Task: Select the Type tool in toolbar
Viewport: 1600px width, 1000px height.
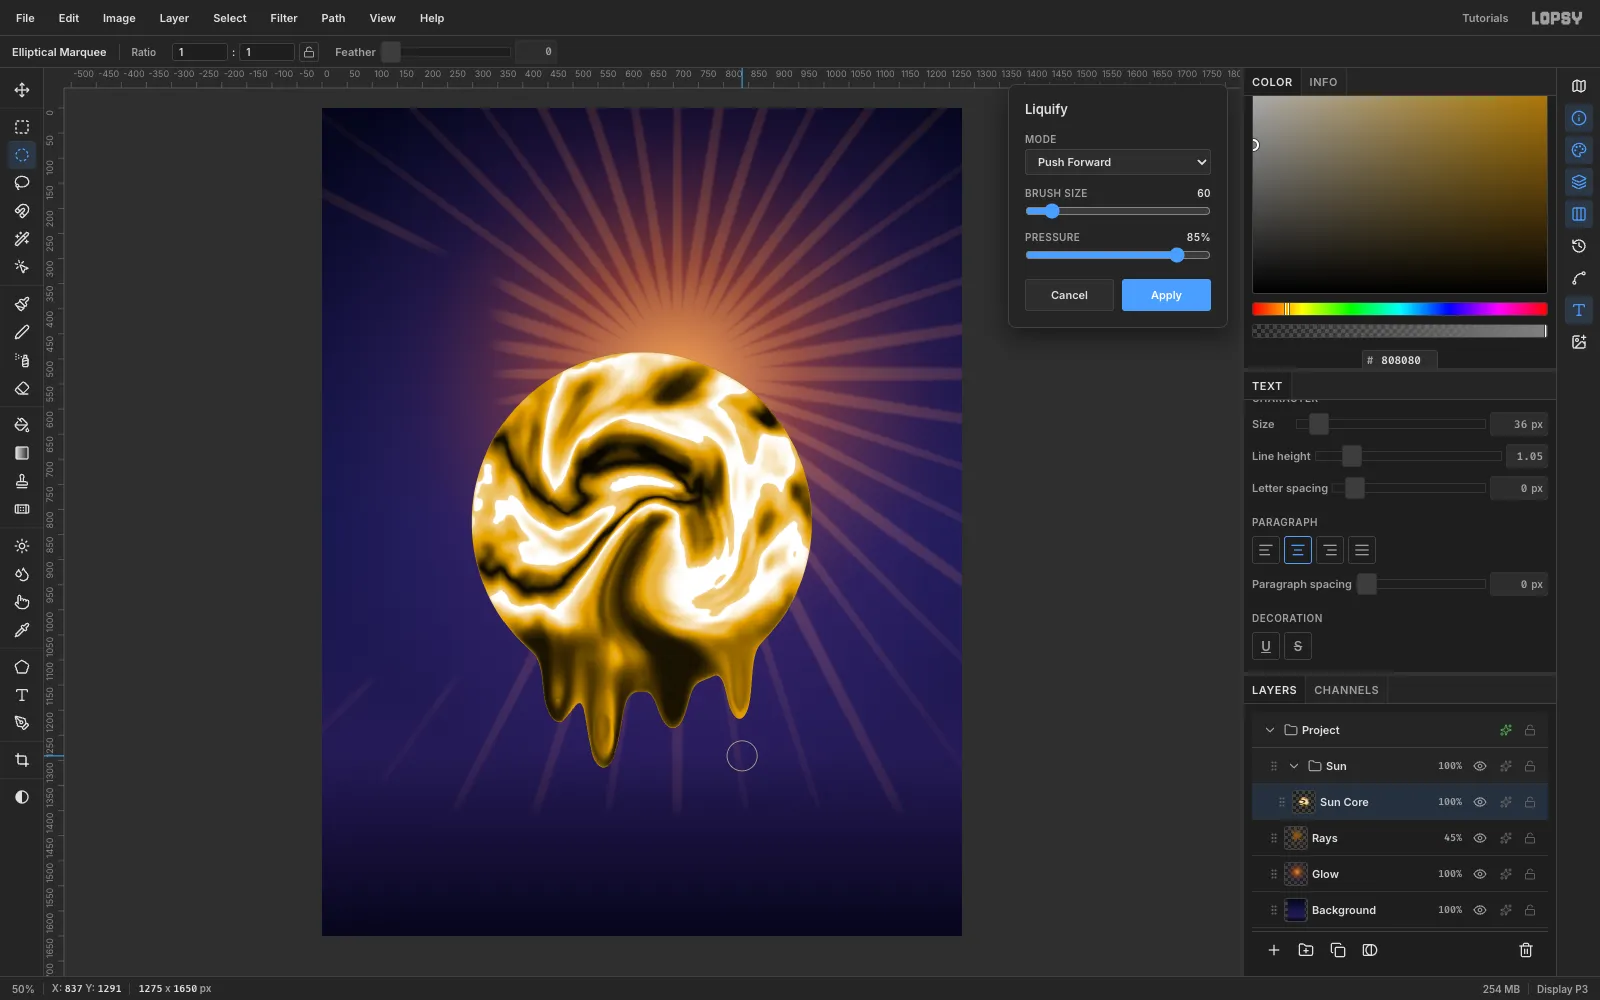Action: [x=22, y=695]
